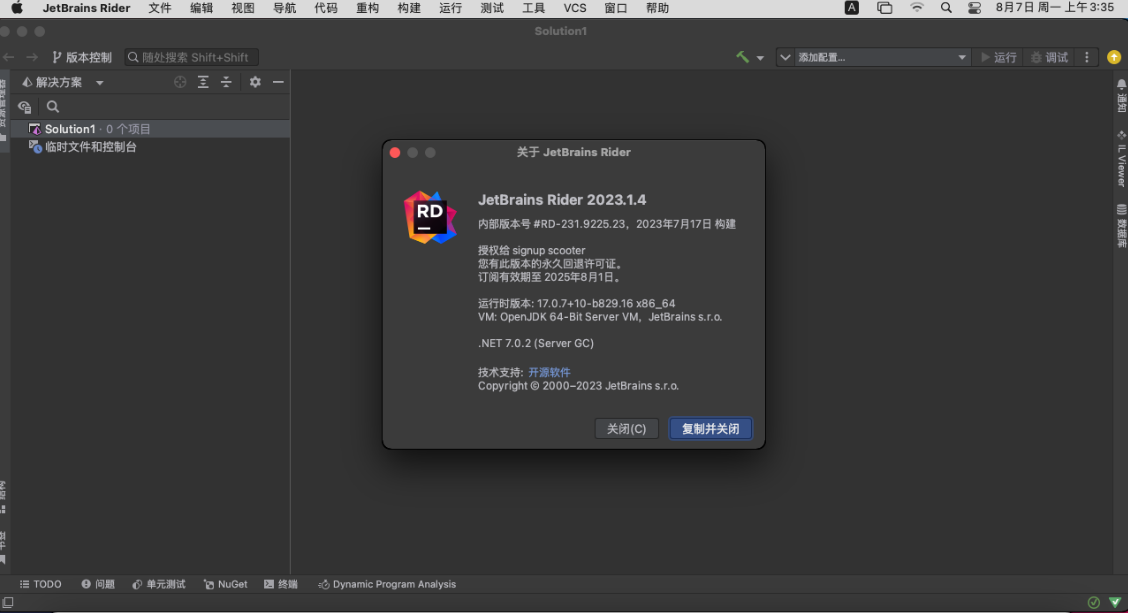1128x613 pixels.
Task: Open the 单元测试 unit tests tool window
Action: [x=159, y=584]
